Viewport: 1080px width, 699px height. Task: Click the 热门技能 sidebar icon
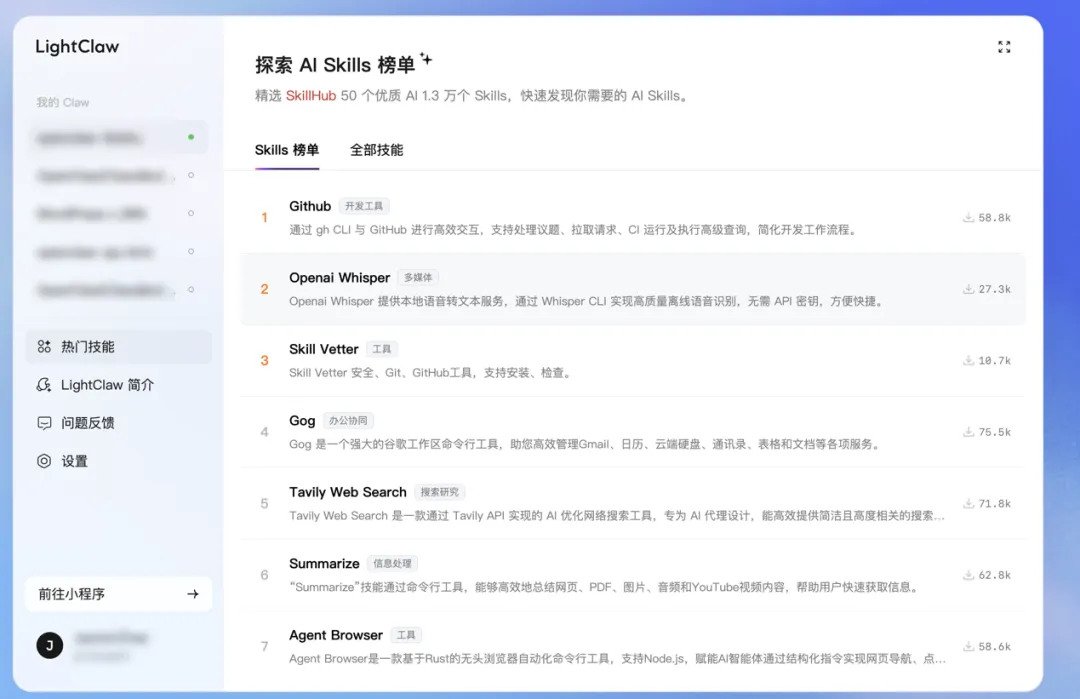(44, 346)
